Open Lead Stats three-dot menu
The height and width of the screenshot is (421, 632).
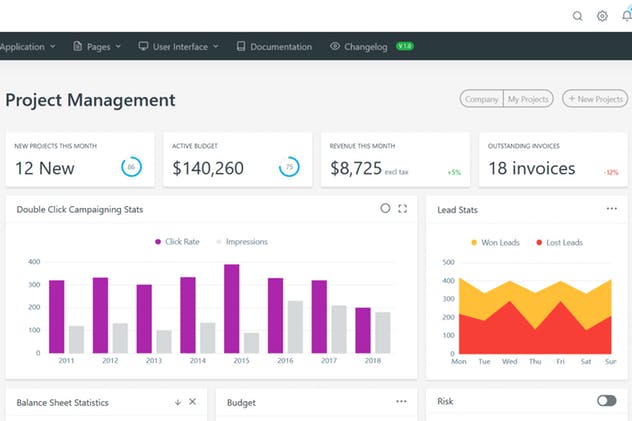(611, 209)
